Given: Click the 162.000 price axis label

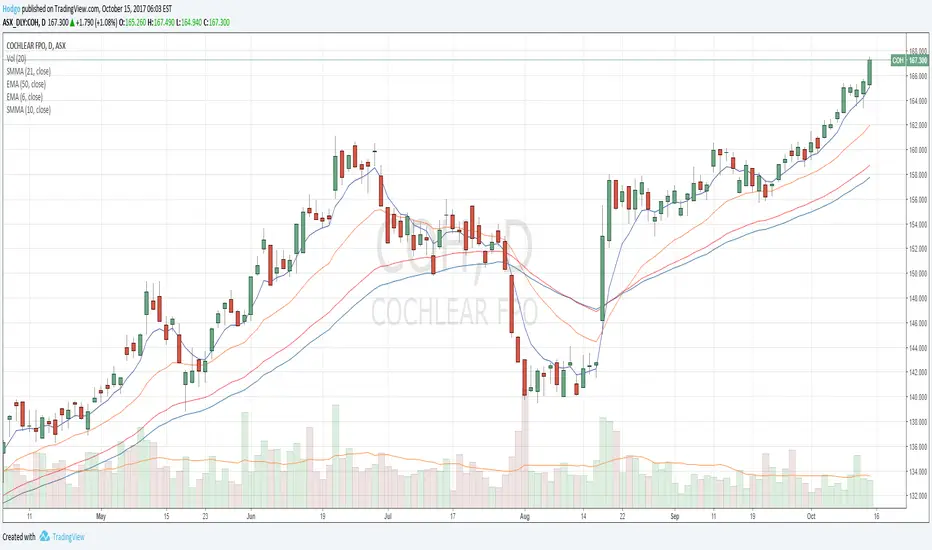Looking at the screenshot, I should [x=917, y=125].
